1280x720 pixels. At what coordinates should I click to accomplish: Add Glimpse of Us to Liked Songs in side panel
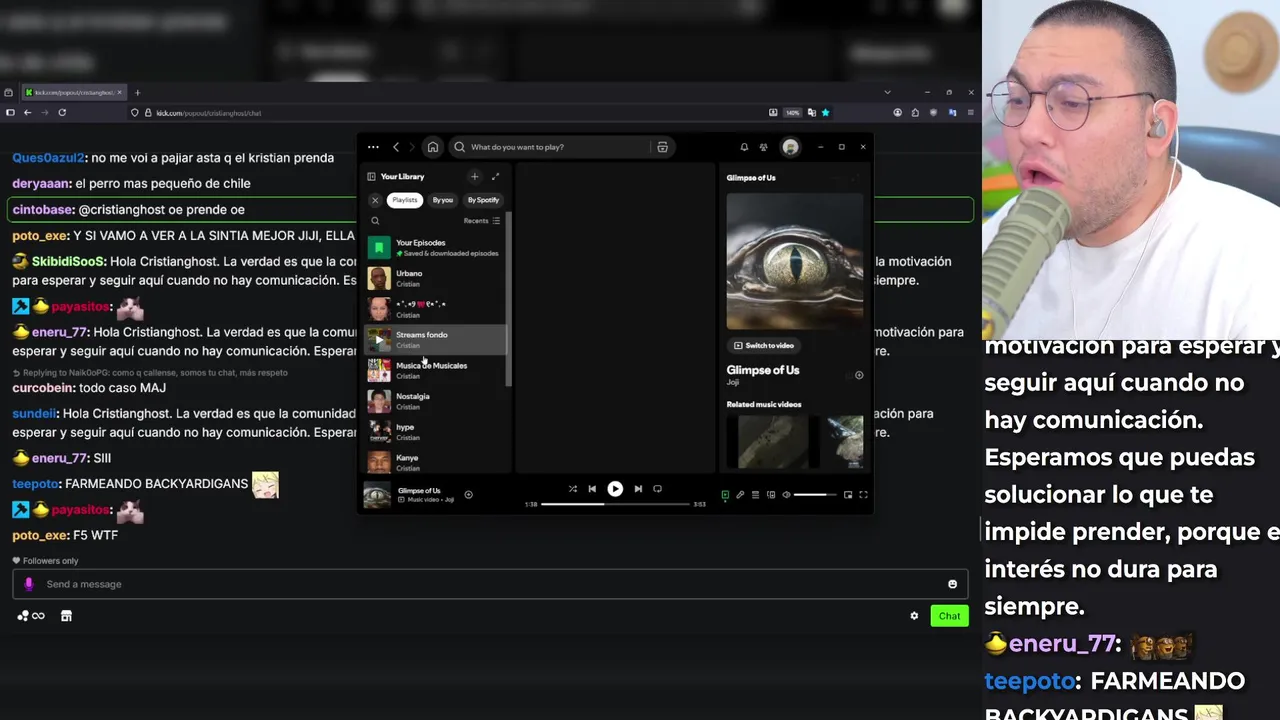click(x=859, y=375)
